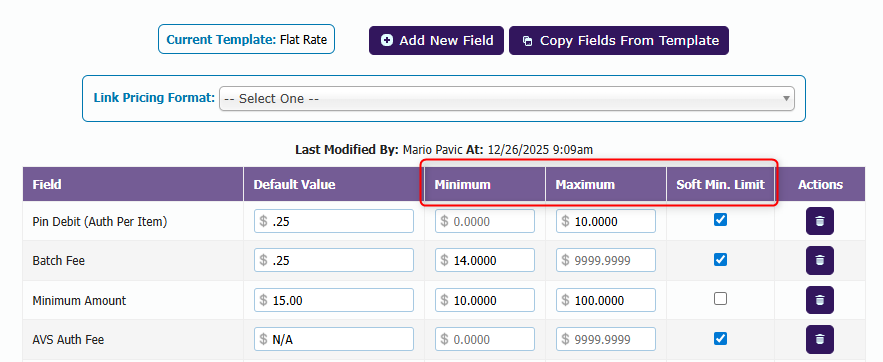Click the Current Template Flat Rate label

[x=246, y=39]
